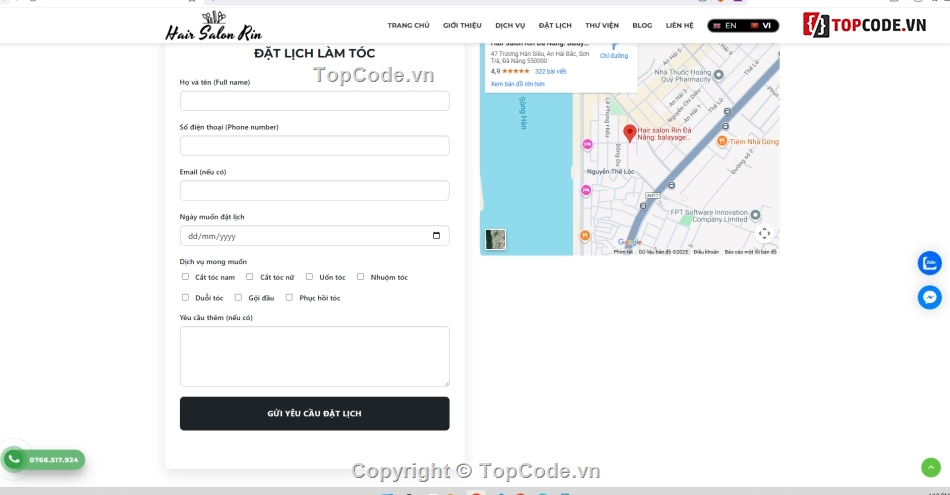
Task: Open the Zalo chat floating icon
Action: point(929,263)
